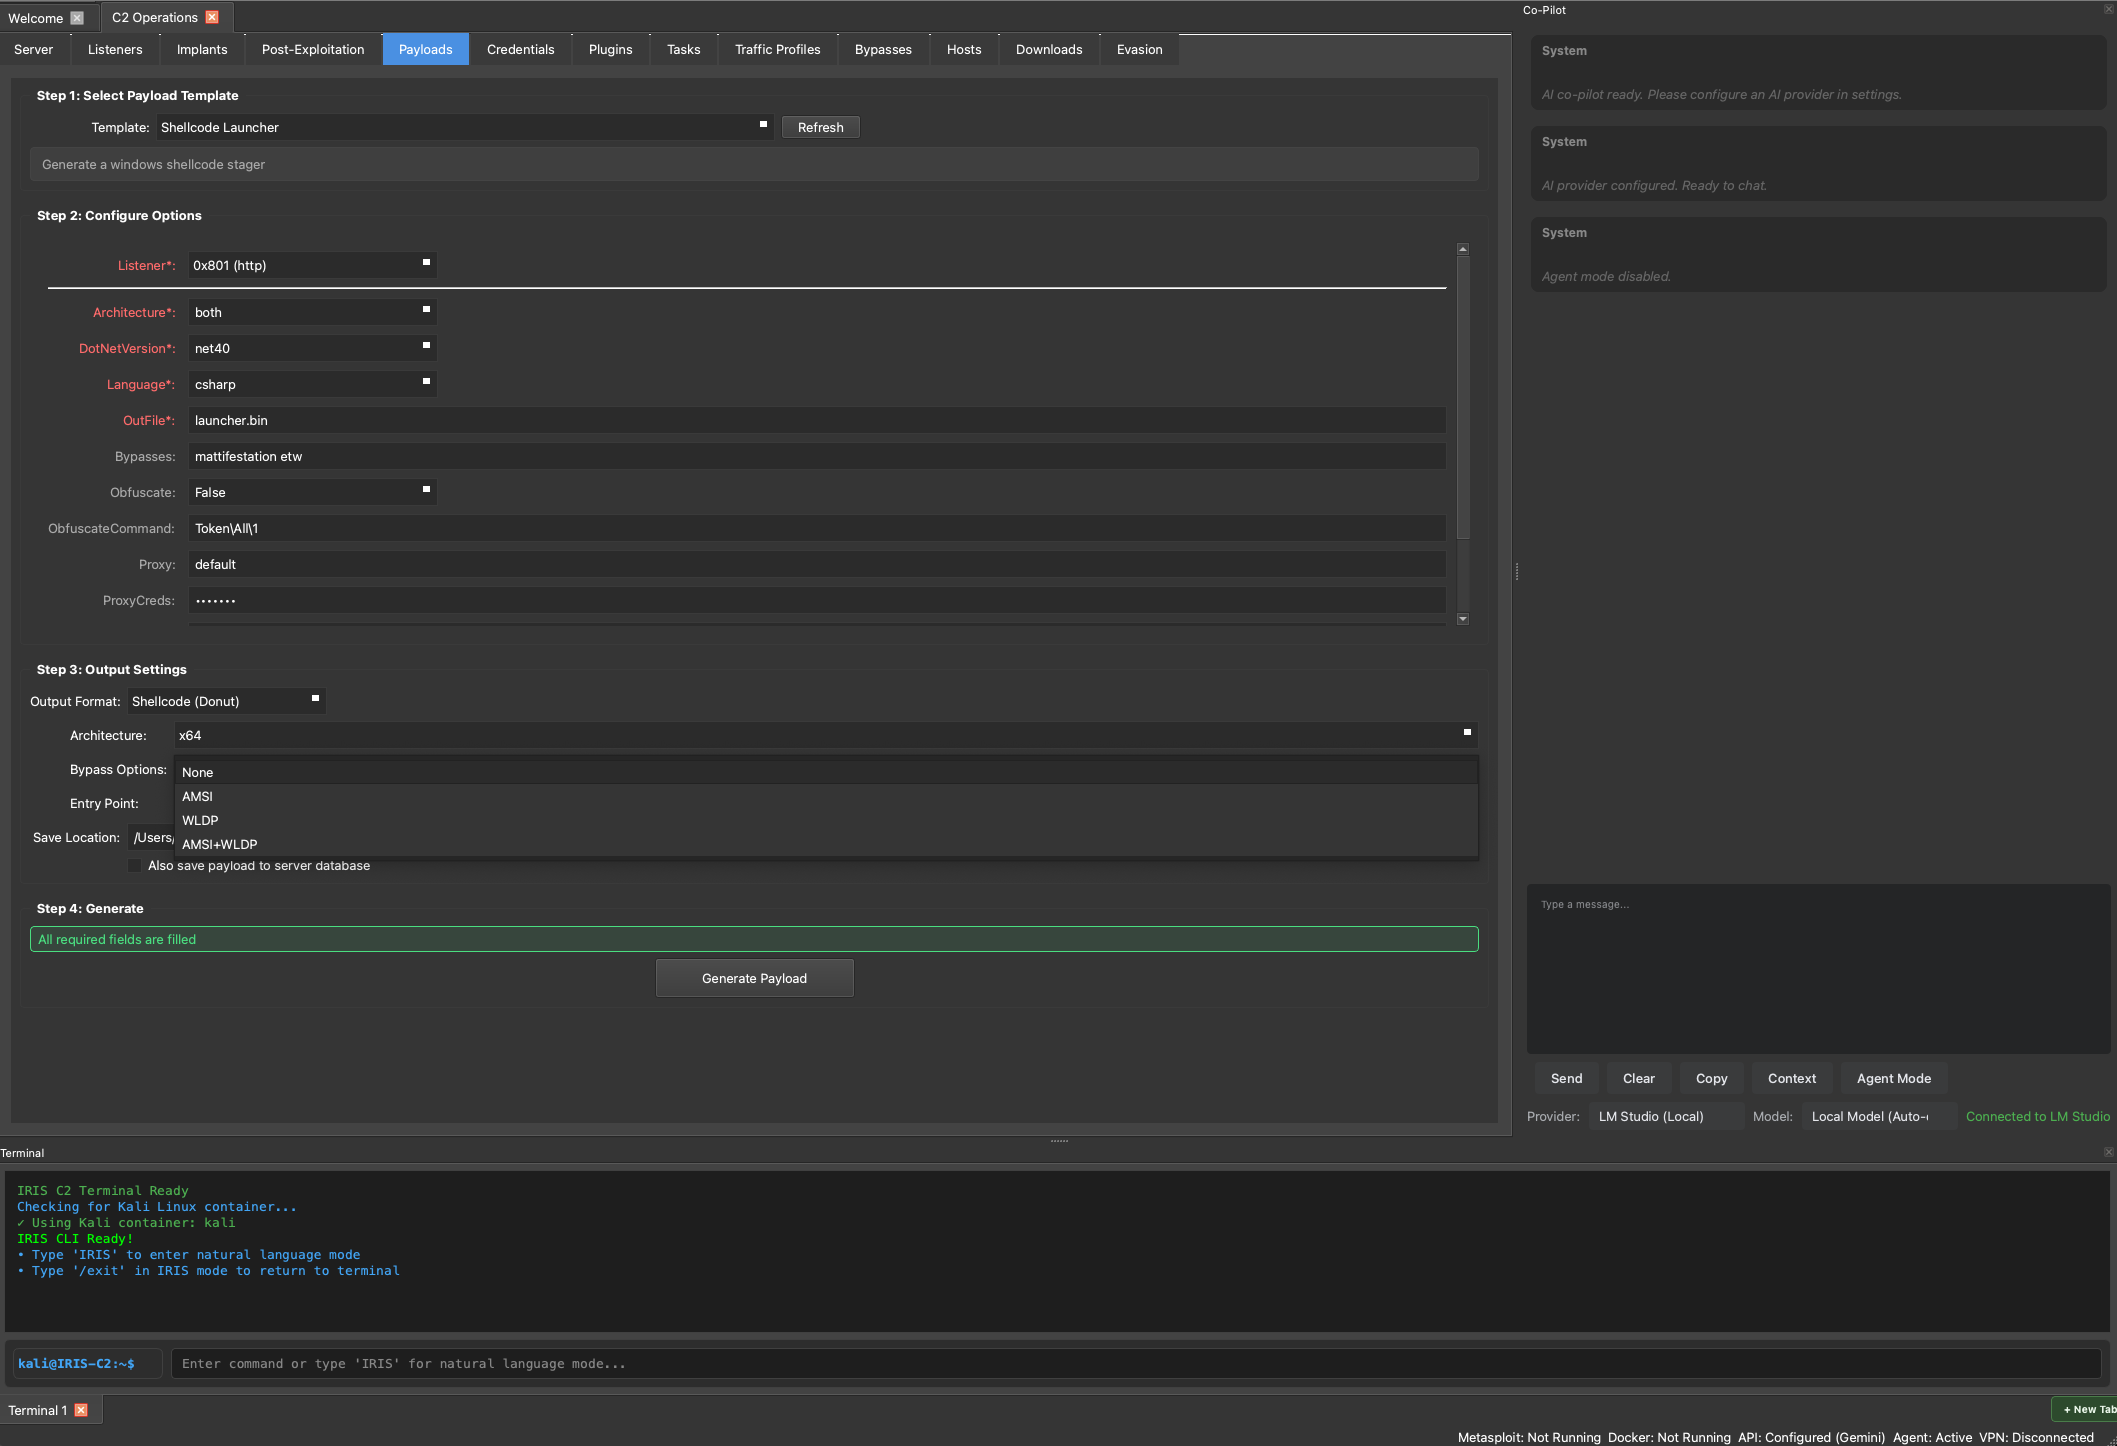Enable also save payload to server database
This screenshot has width=2117, height=1446.
(135, 865)
